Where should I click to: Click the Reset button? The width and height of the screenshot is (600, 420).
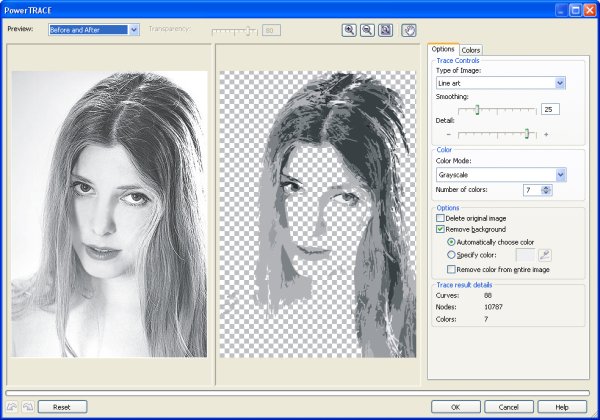click(62, 407)
